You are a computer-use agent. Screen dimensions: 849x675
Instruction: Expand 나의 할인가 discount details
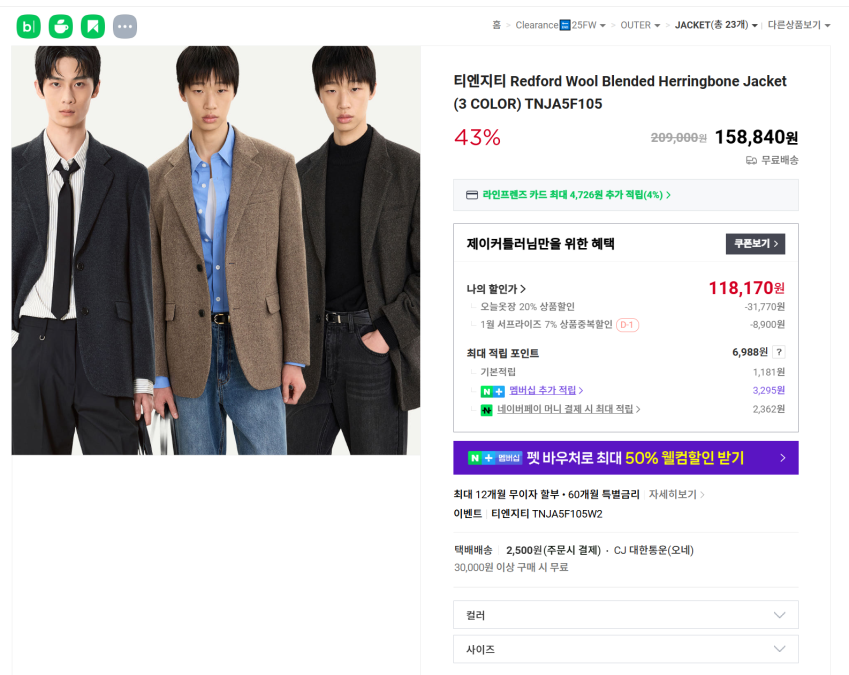pyautogui.click(x=496, y=289)
